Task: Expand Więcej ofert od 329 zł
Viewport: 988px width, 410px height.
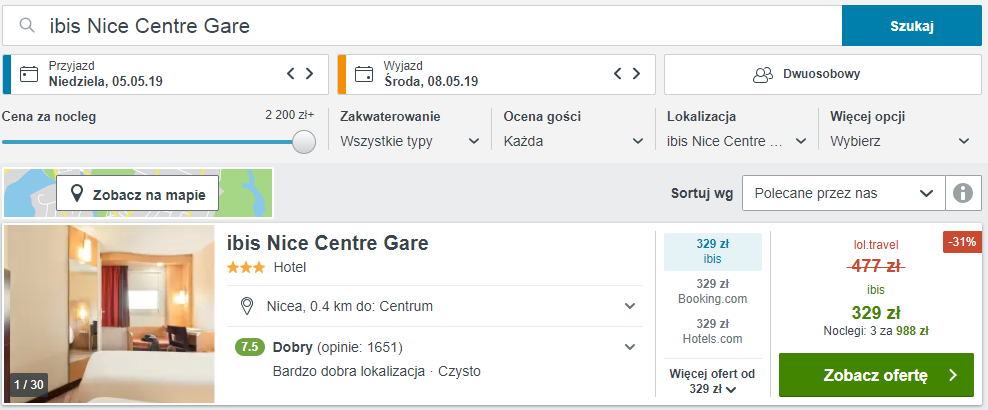Action: (x=713, y=382)
